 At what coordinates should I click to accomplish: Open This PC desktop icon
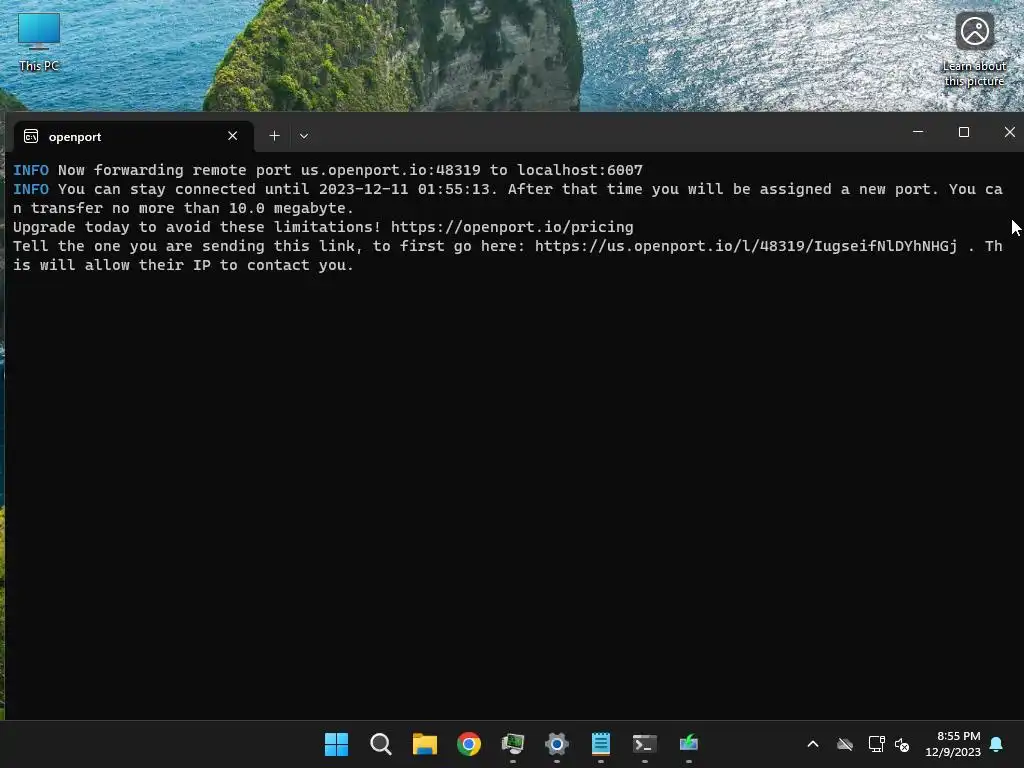click(39, 42)
